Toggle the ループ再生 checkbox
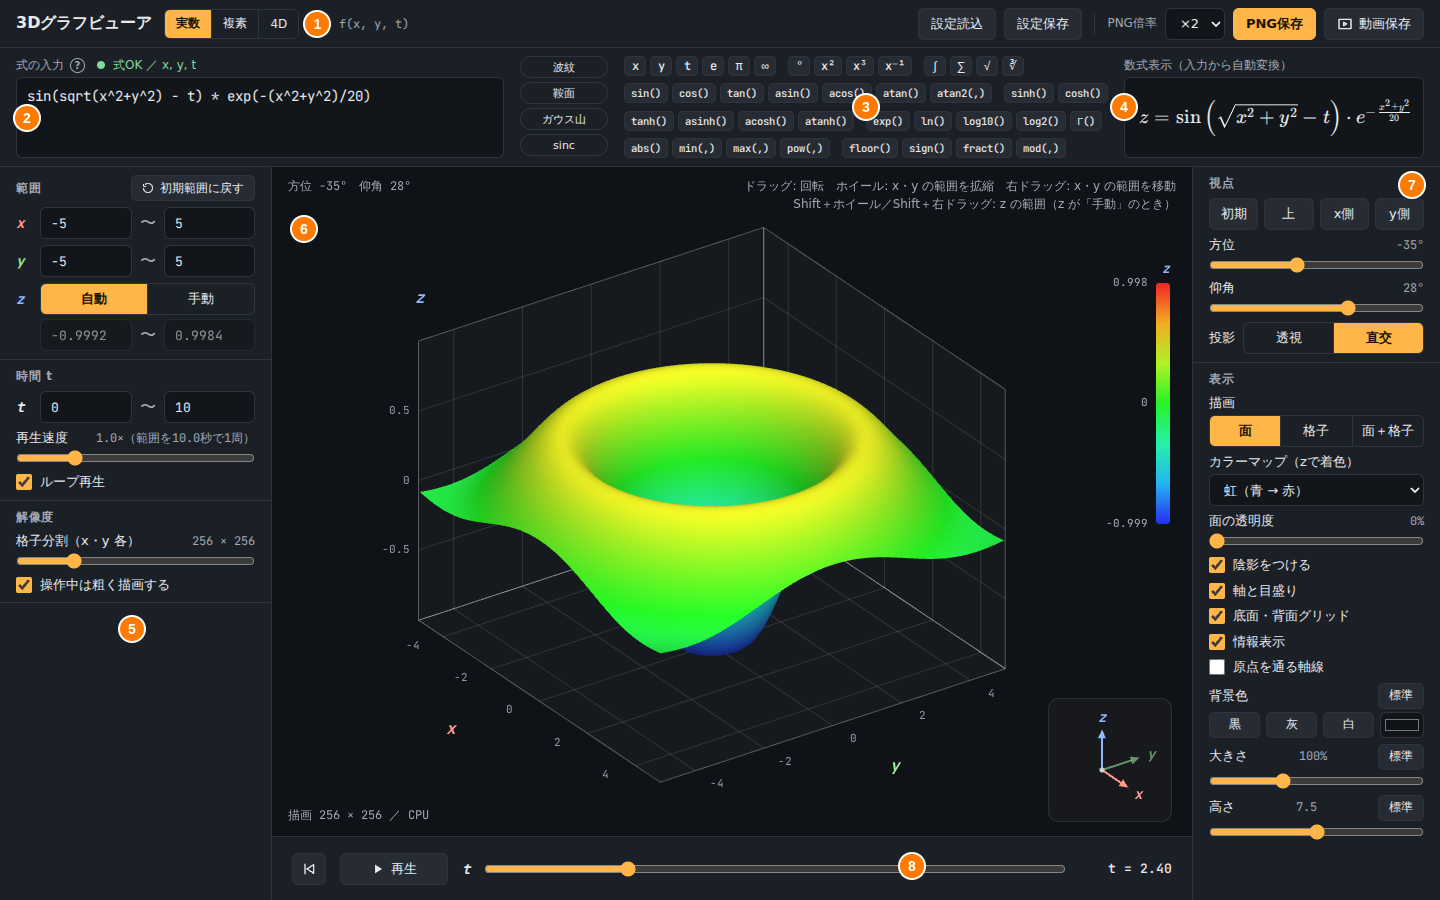The image size is (1440, 900). (24, 482)
